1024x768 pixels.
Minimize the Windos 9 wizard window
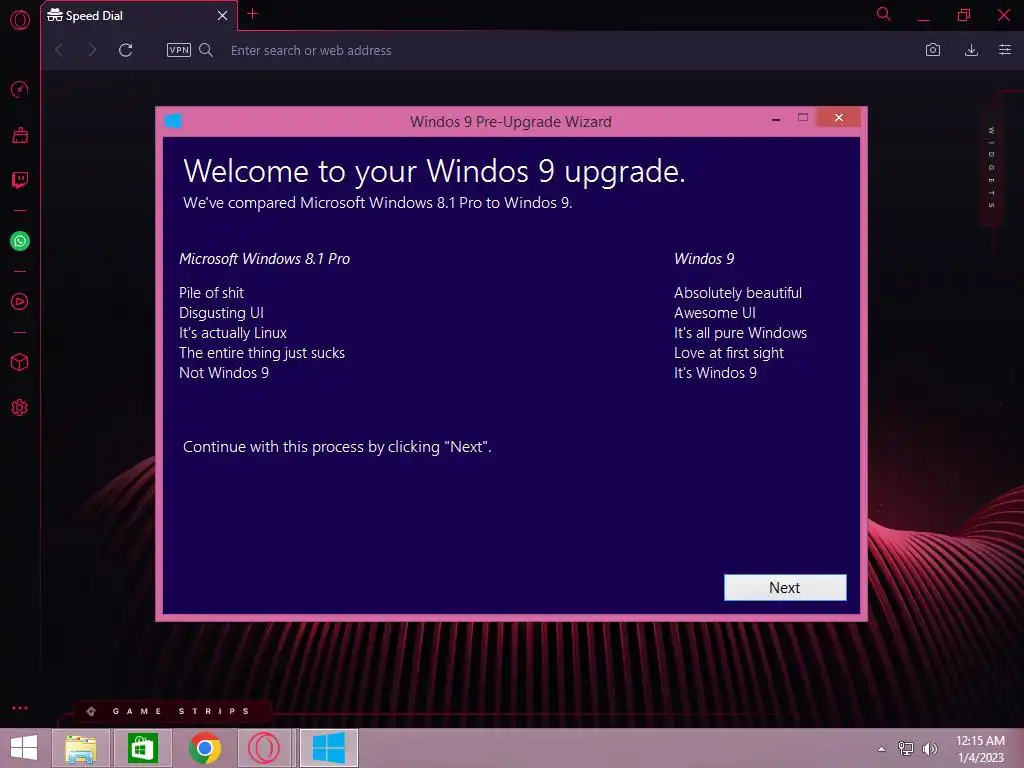[x=776, y=118]
